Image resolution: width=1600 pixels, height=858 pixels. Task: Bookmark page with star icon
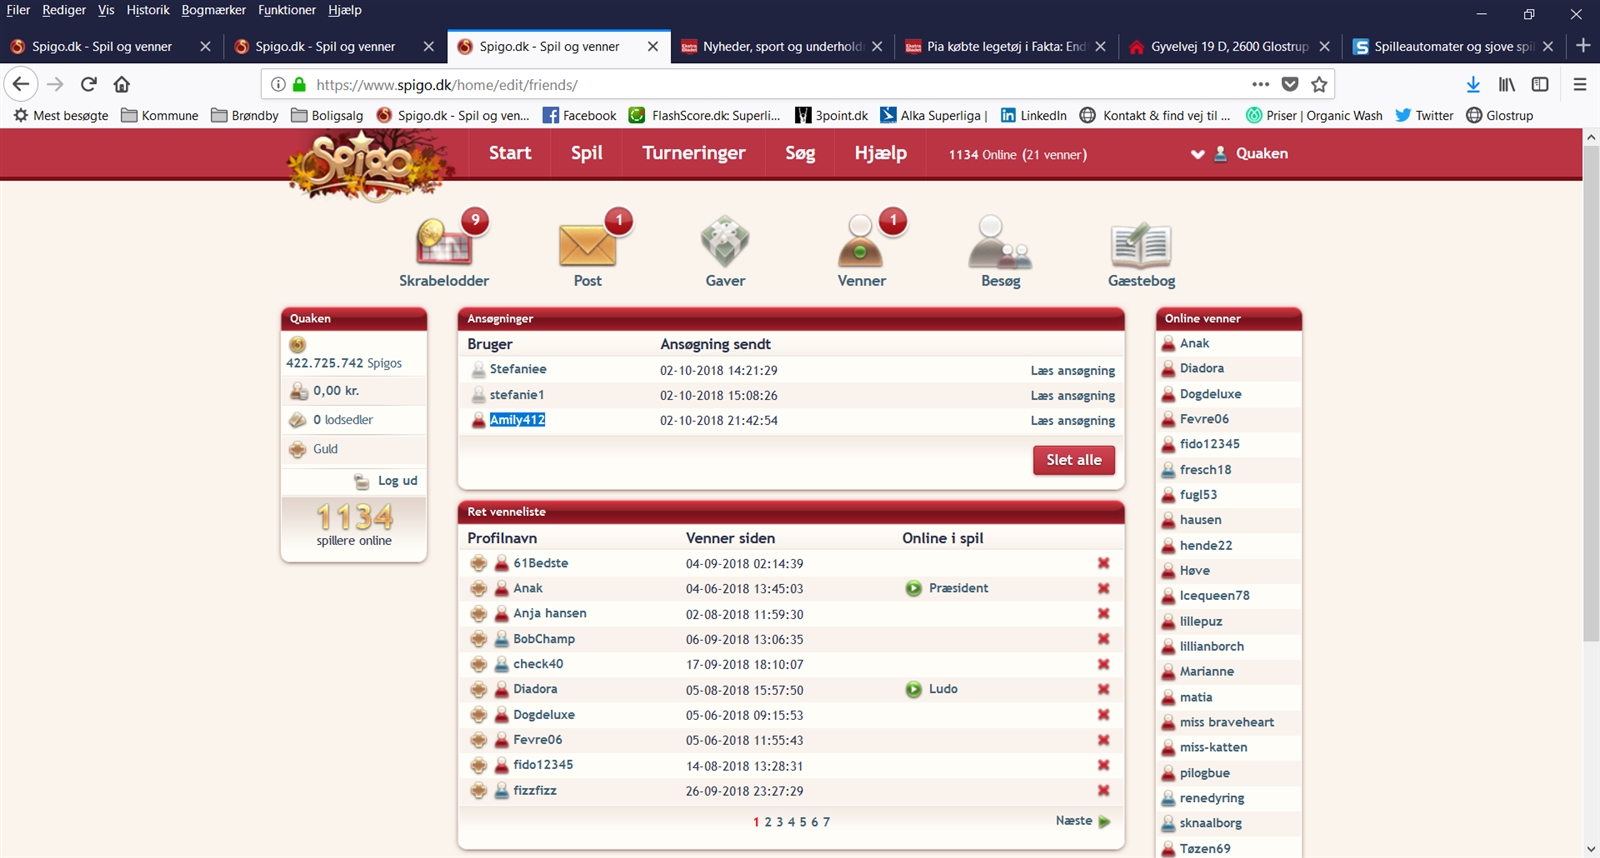point(1319,85)
